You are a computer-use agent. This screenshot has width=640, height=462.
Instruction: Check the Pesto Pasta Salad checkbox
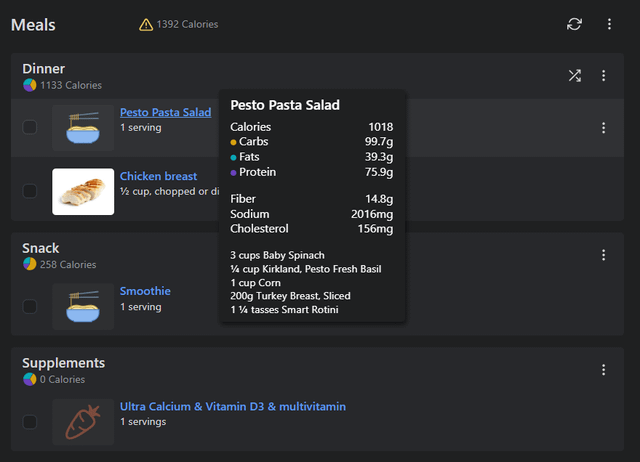coord(30,127)
